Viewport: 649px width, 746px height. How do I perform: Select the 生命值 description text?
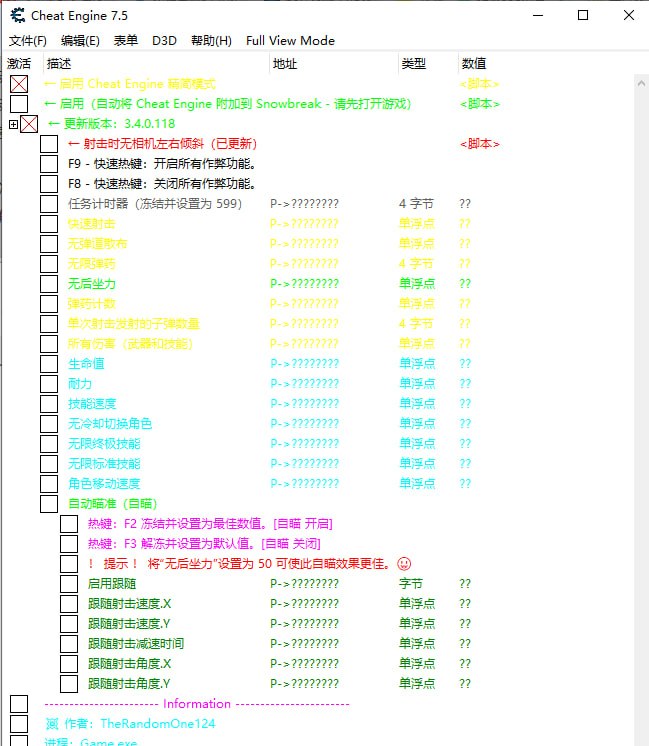(86, 364)
